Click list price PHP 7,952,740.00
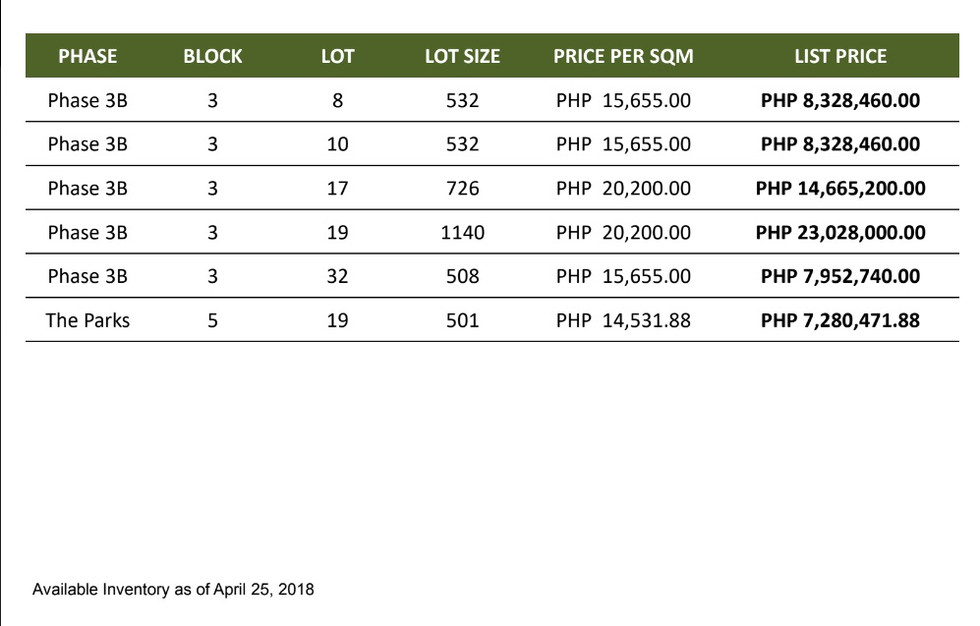Image resolution: width=980 pixels, height=626 pixels. [x=840, y=276]
